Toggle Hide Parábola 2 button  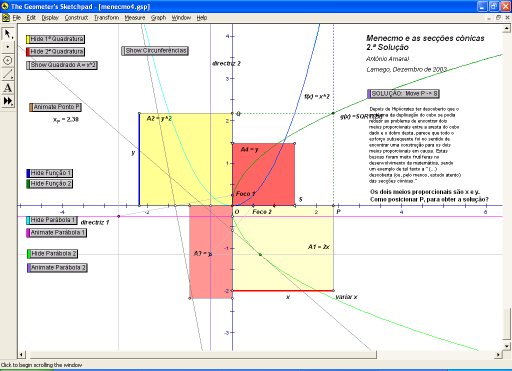click(x=52, y=254)
